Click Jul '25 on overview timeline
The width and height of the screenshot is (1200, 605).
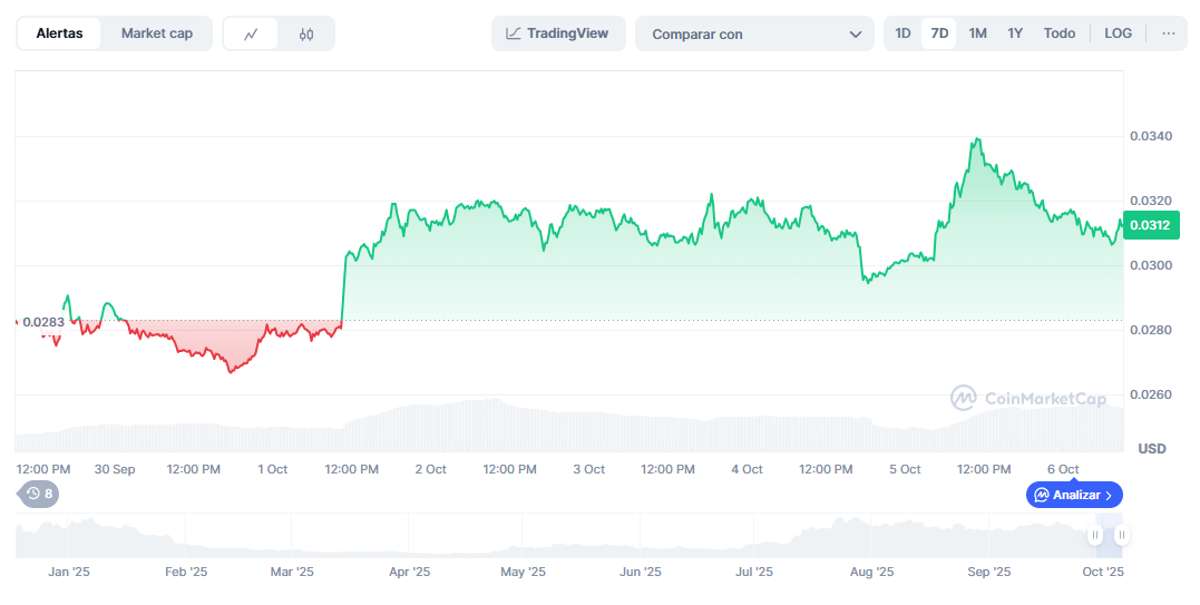(x=754, y=572)
